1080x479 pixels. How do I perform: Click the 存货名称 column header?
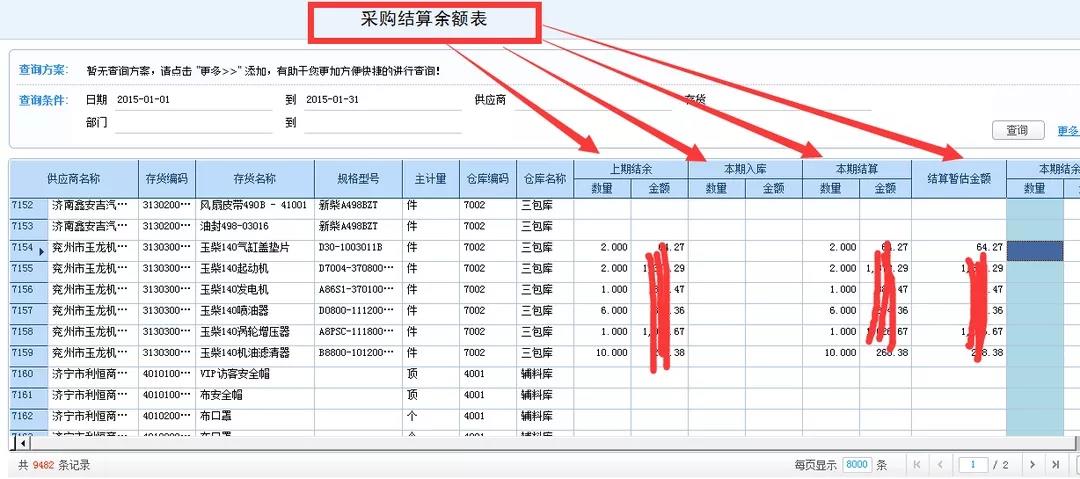click(255, 179)
